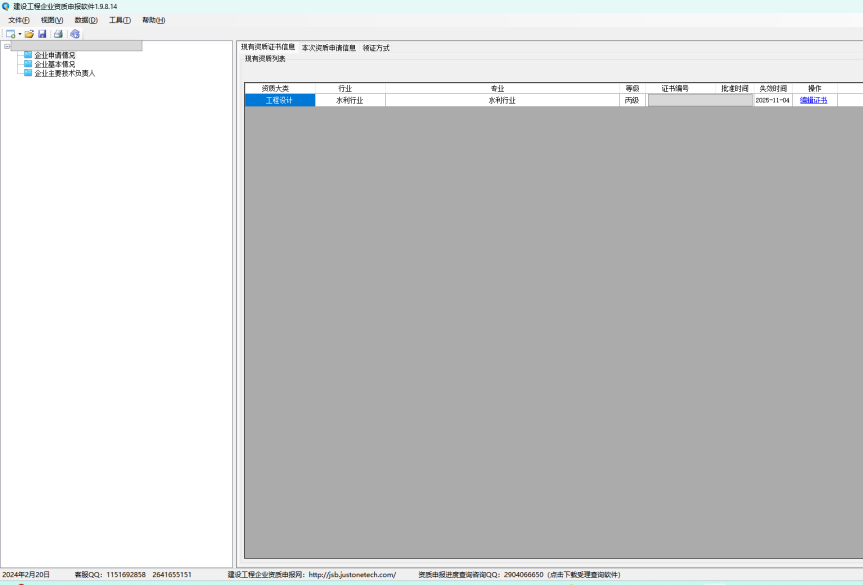
Task: Open the dropdown arrow beside New icon
Action: tap(20, 34)
